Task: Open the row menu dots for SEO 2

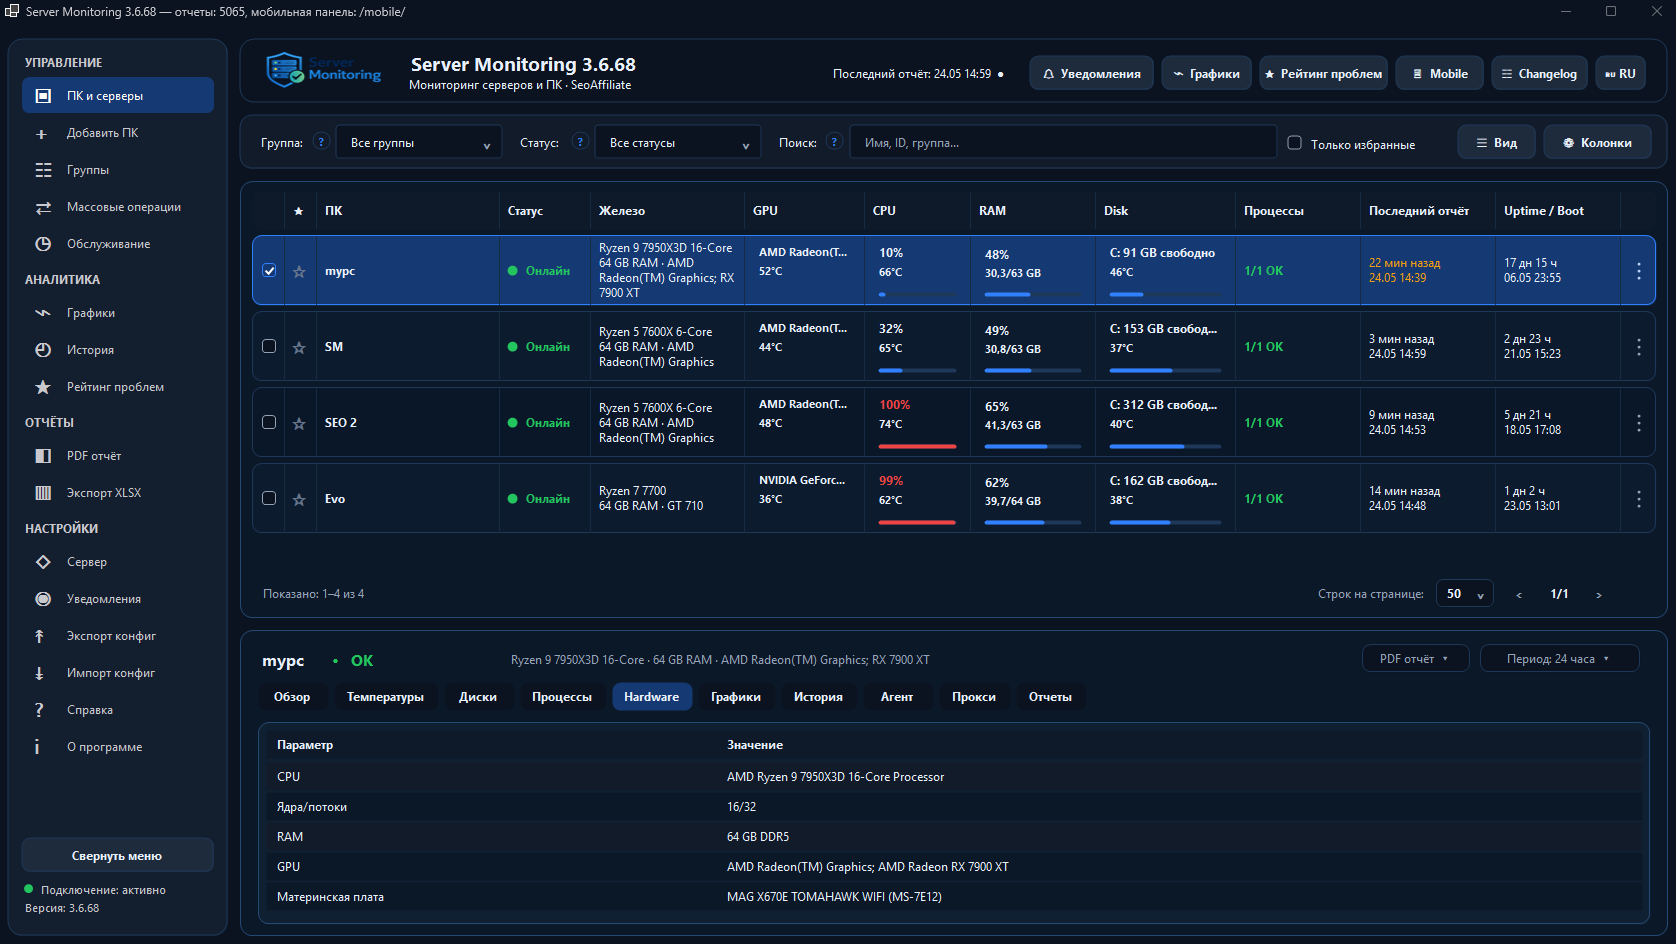Action: tap(1638, 423)
